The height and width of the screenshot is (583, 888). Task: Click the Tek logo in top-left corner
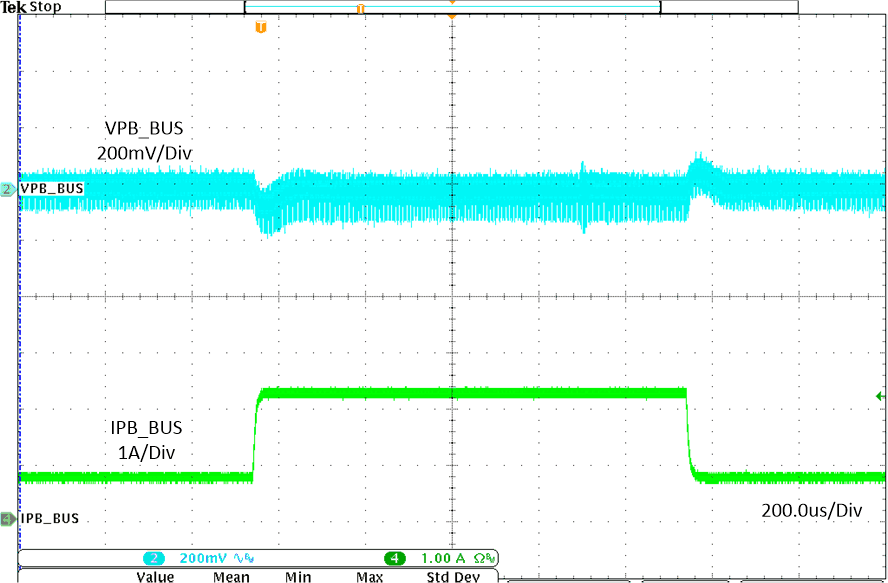click(12, 7)
